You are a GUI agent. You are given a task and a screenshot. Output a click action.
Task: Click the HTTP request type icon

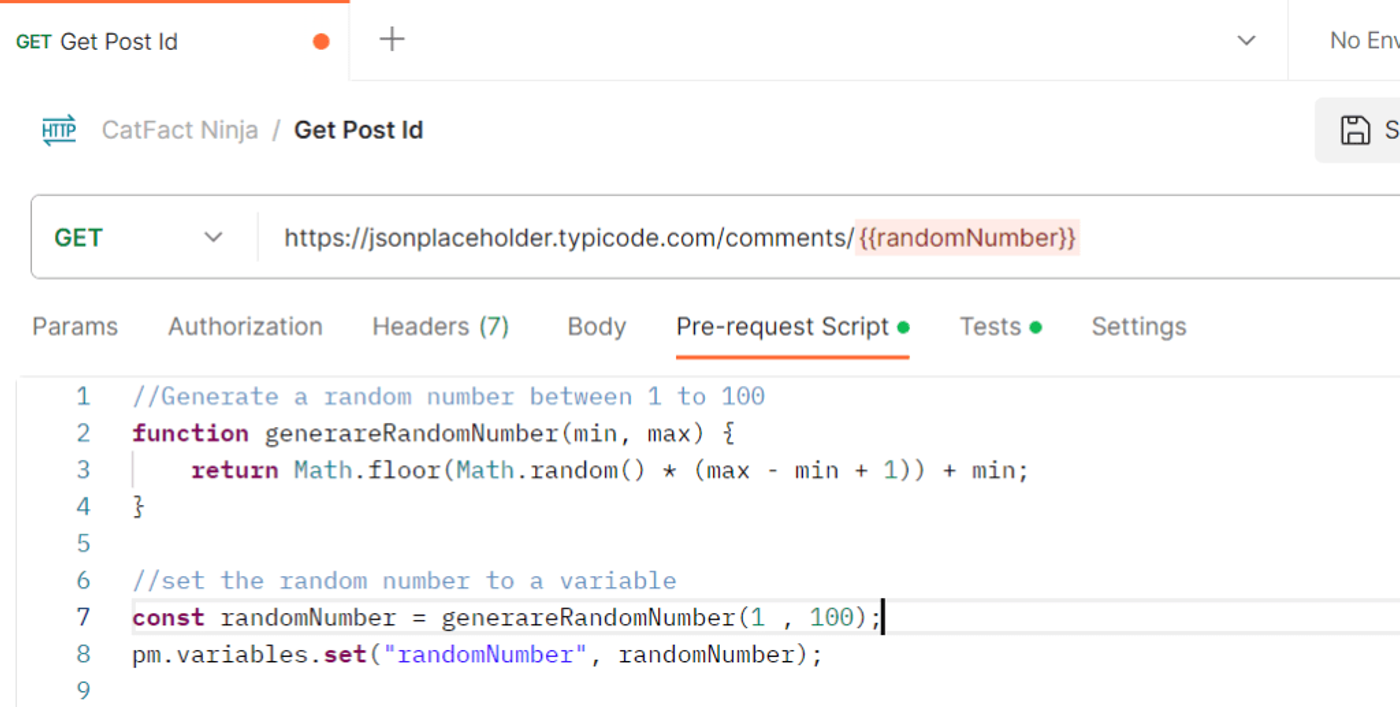pos(59,130)
